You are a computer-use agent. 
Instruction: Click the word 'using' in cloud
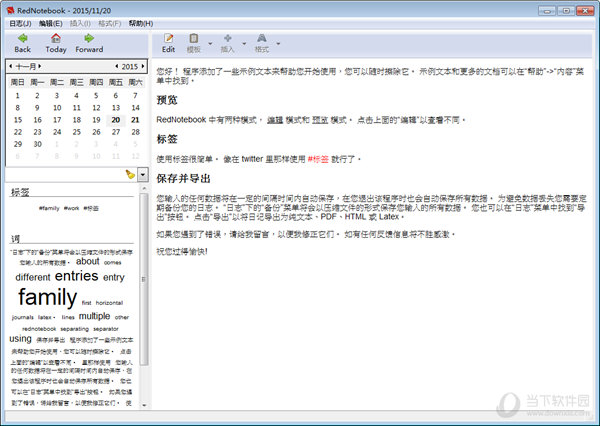pos(20,339)
